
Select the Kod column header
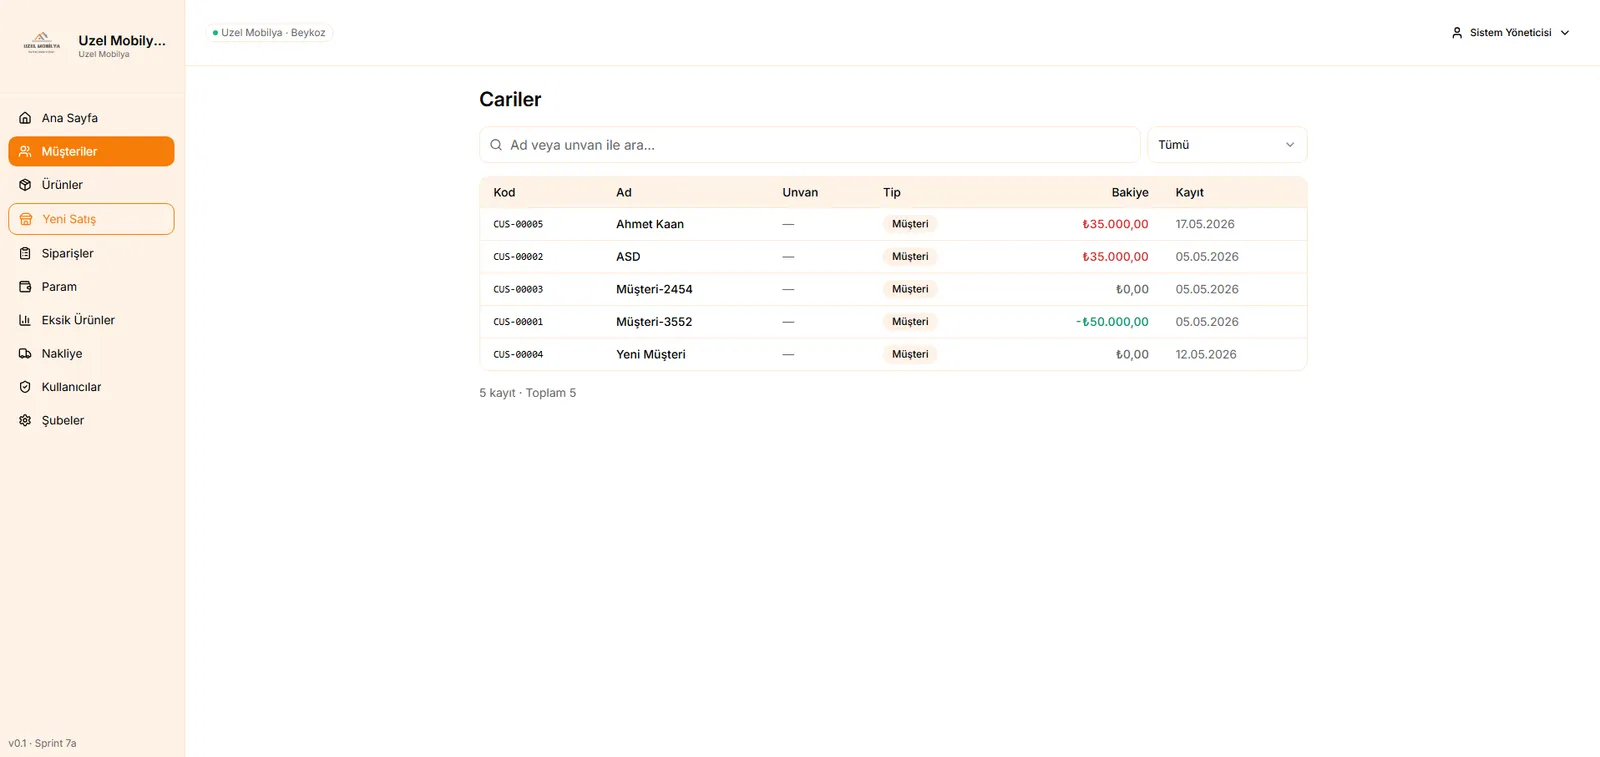click(x=504, y=192)
